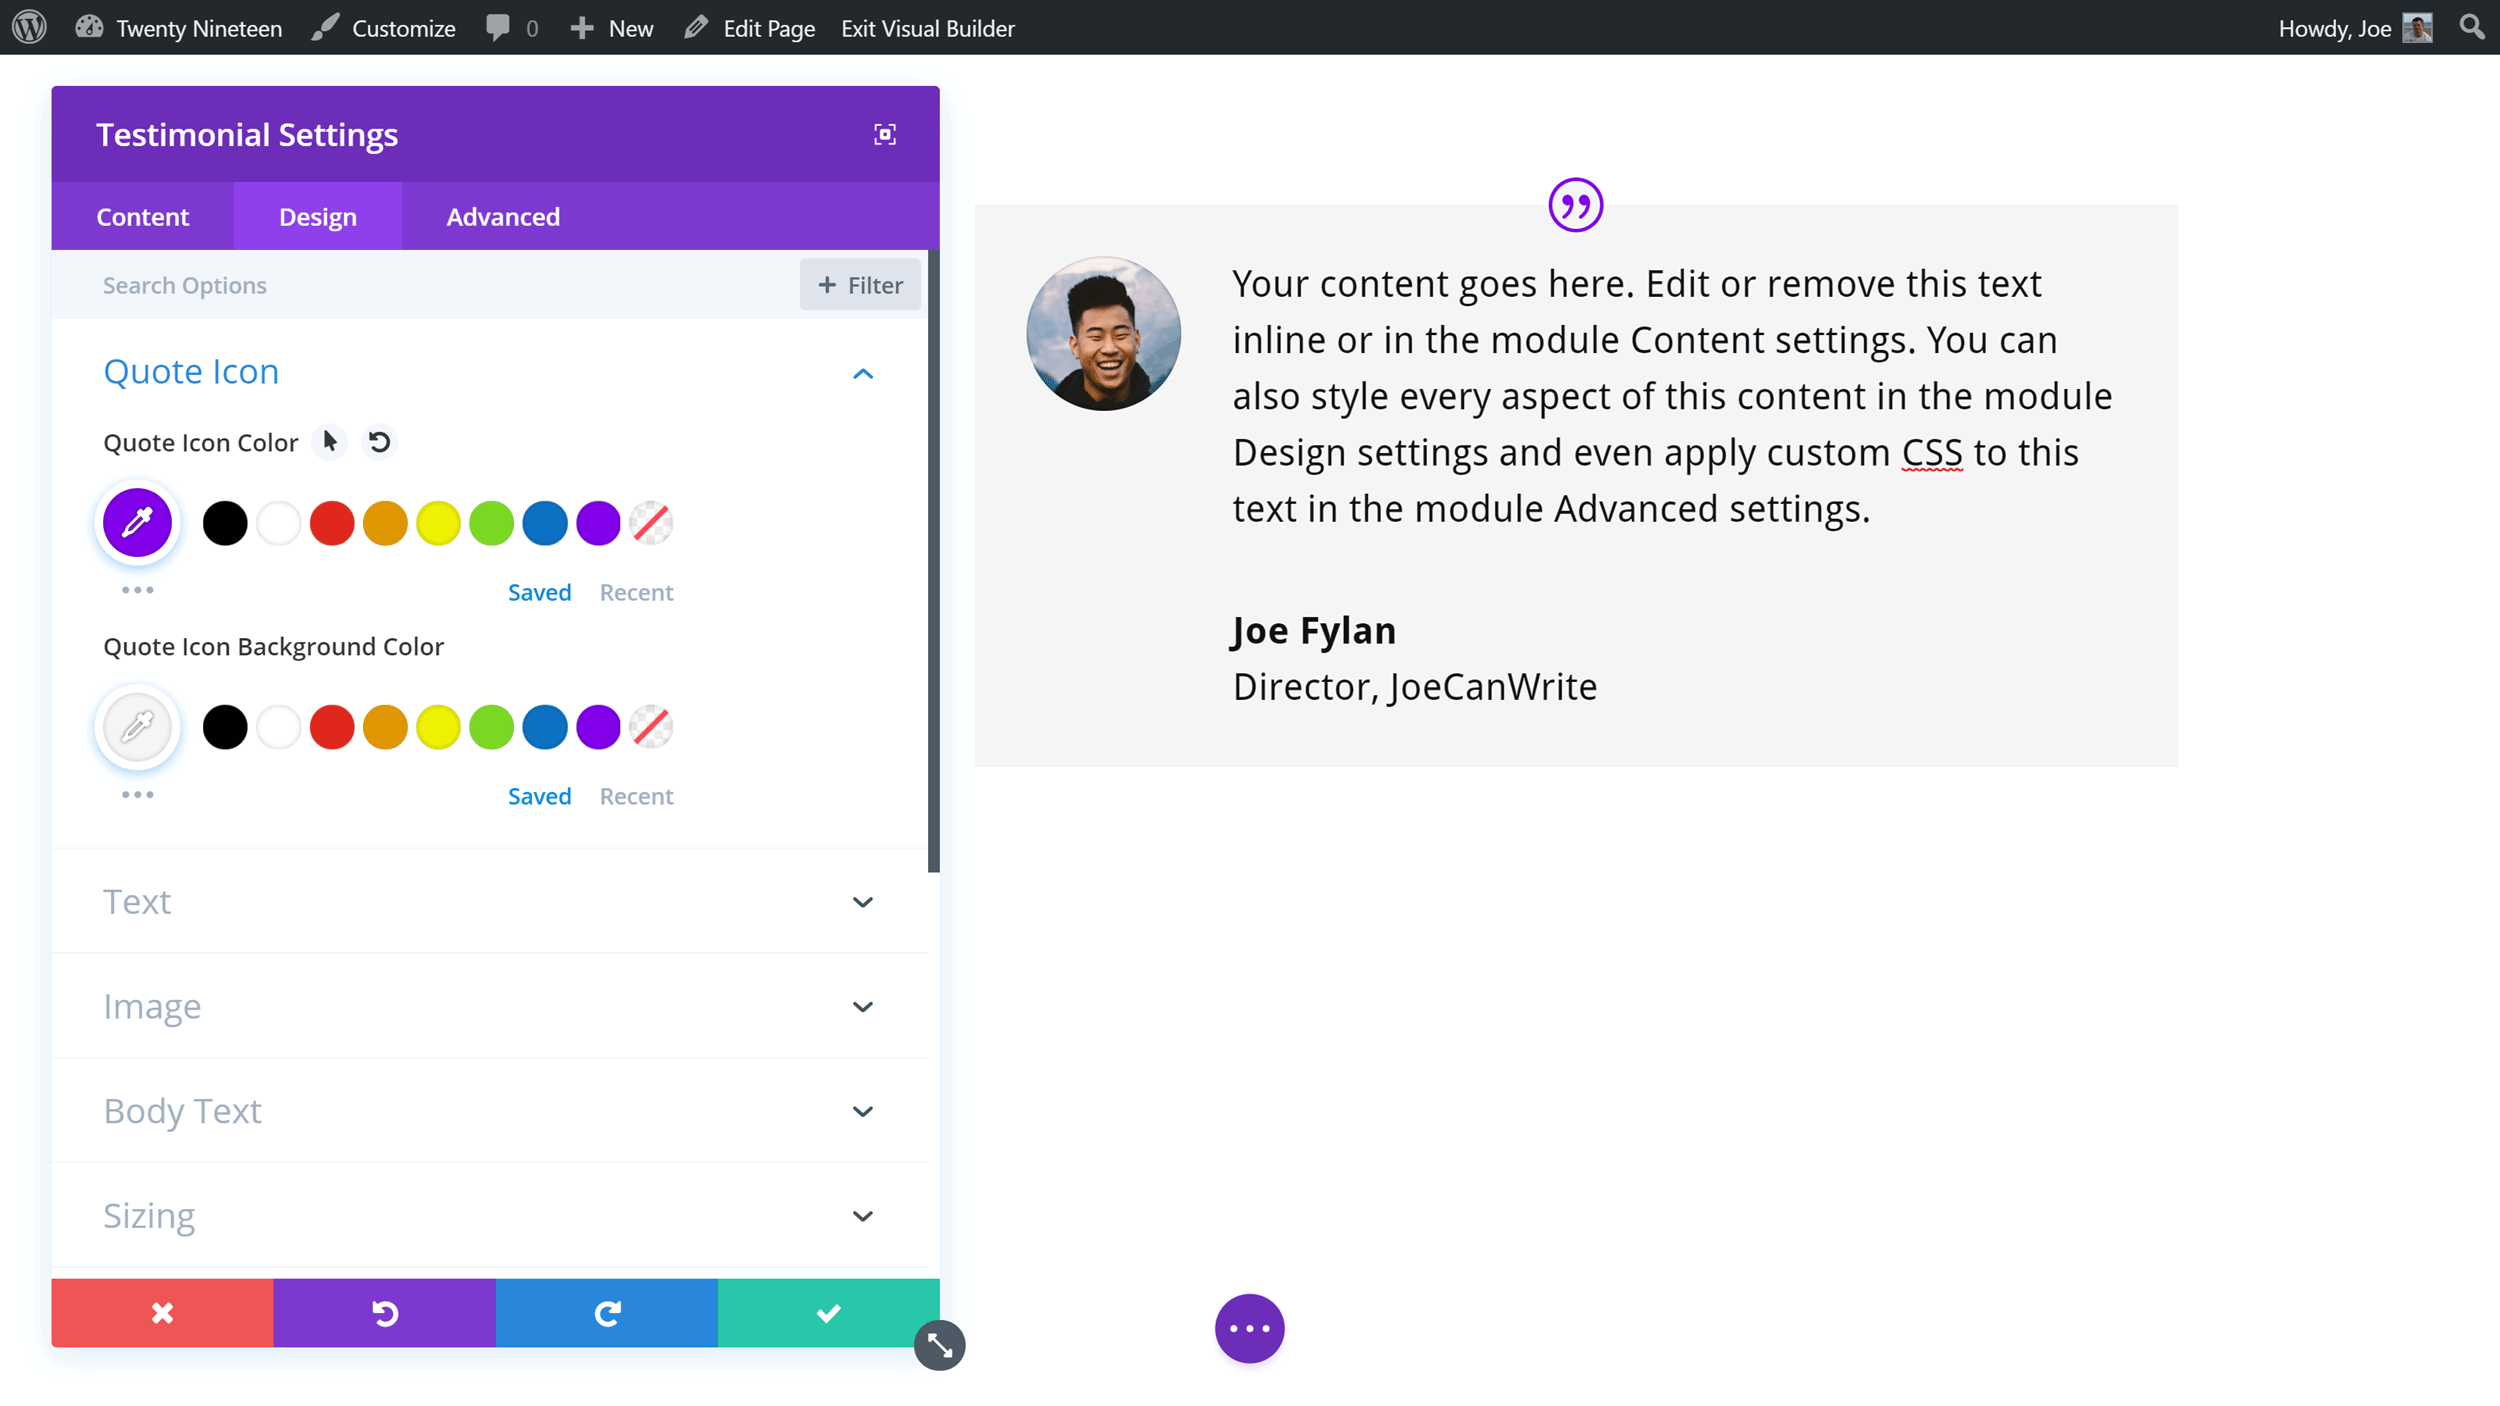2500x1406 pixels.
Task: Open the Quote Icon Color eyedropper picker
Action: (138, 523)
